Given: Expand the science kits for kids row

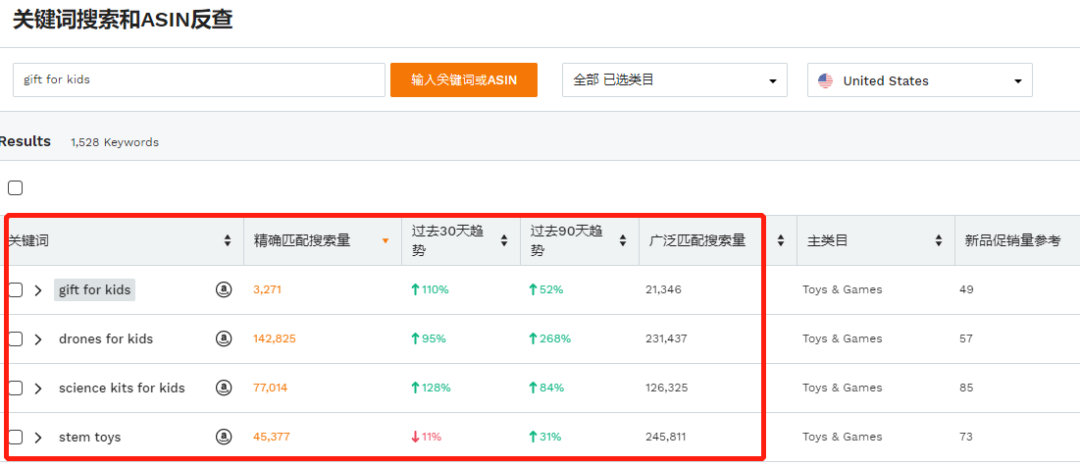Looking at the screenshot, I should (38, 388).
